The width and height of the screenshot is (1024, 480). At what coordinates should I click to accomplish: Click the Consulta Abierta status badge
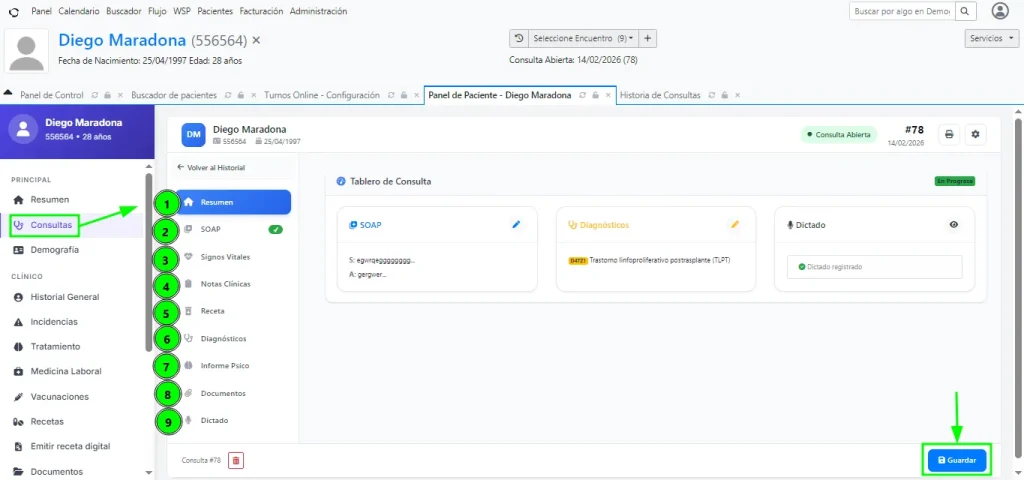point(839,135)
